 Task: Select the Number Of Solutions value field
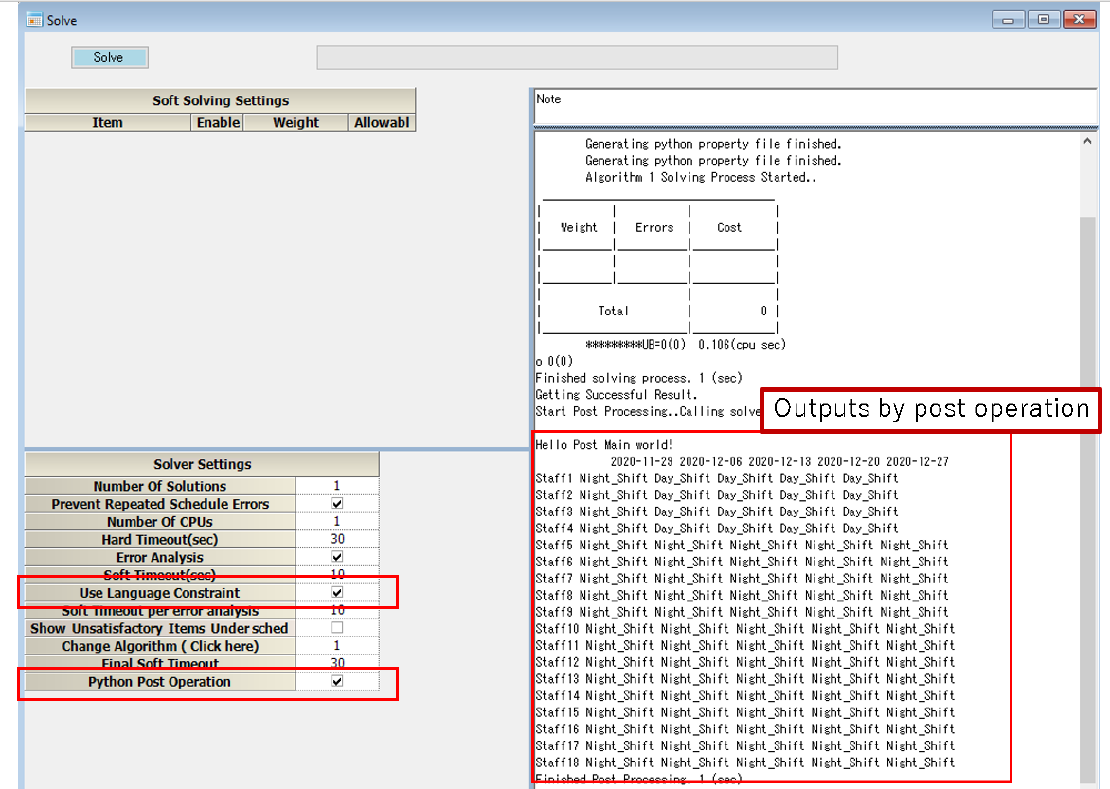pos(337,486)
